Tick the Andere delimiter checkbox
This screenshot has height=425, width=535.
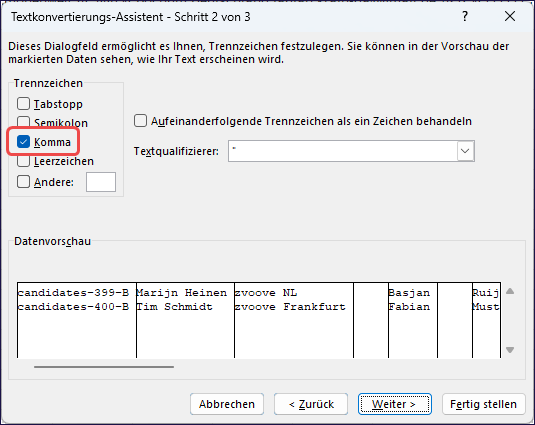click(24, 182)
